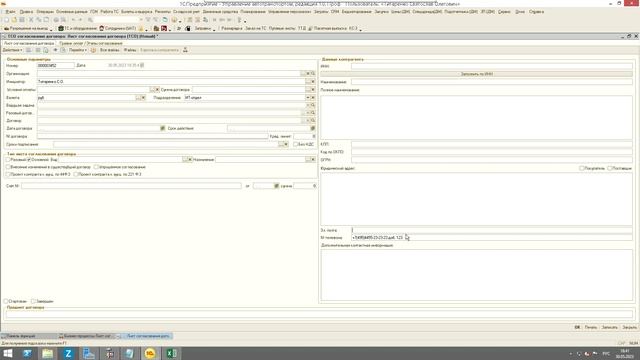Expand the Подразделение dropdown arrow
The width and height of the screenshot is (640, 360).
308,98
